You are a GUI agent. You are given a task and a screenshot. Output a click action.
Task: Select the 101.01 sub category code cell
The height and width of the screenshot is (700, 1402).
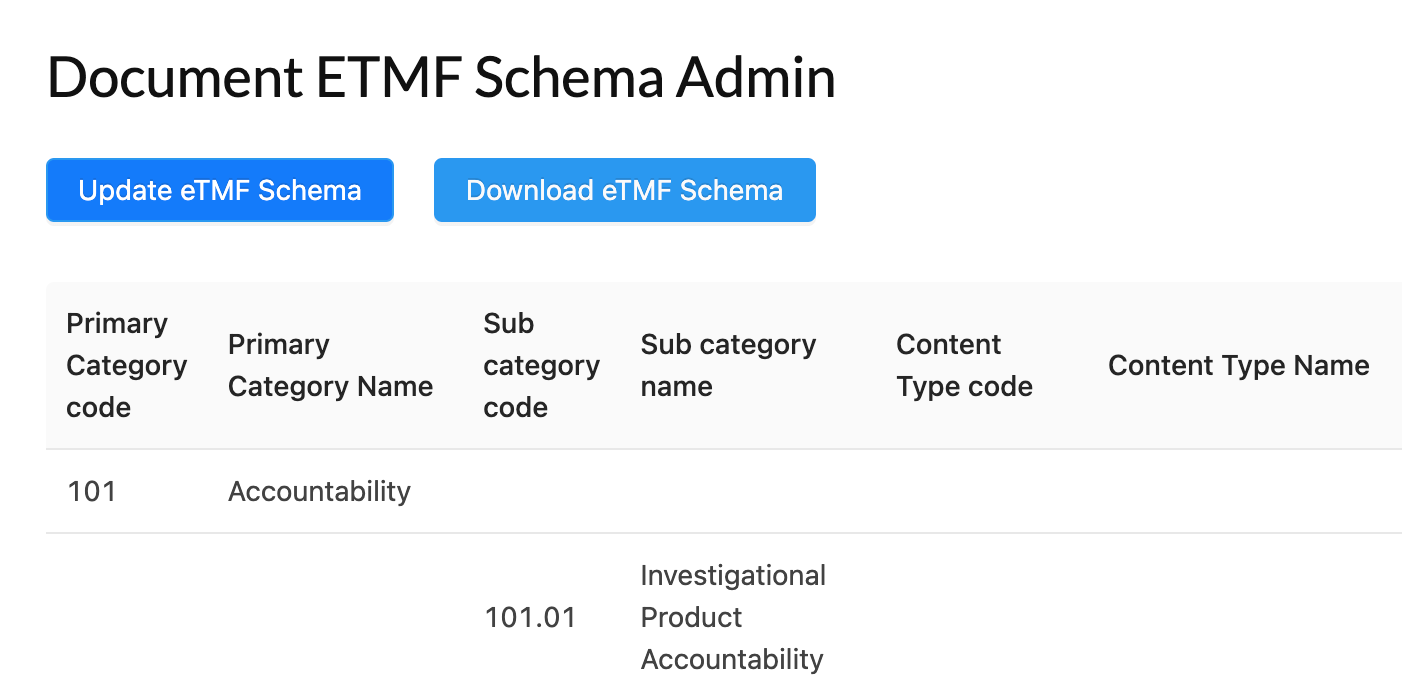(x=530, y=617)
